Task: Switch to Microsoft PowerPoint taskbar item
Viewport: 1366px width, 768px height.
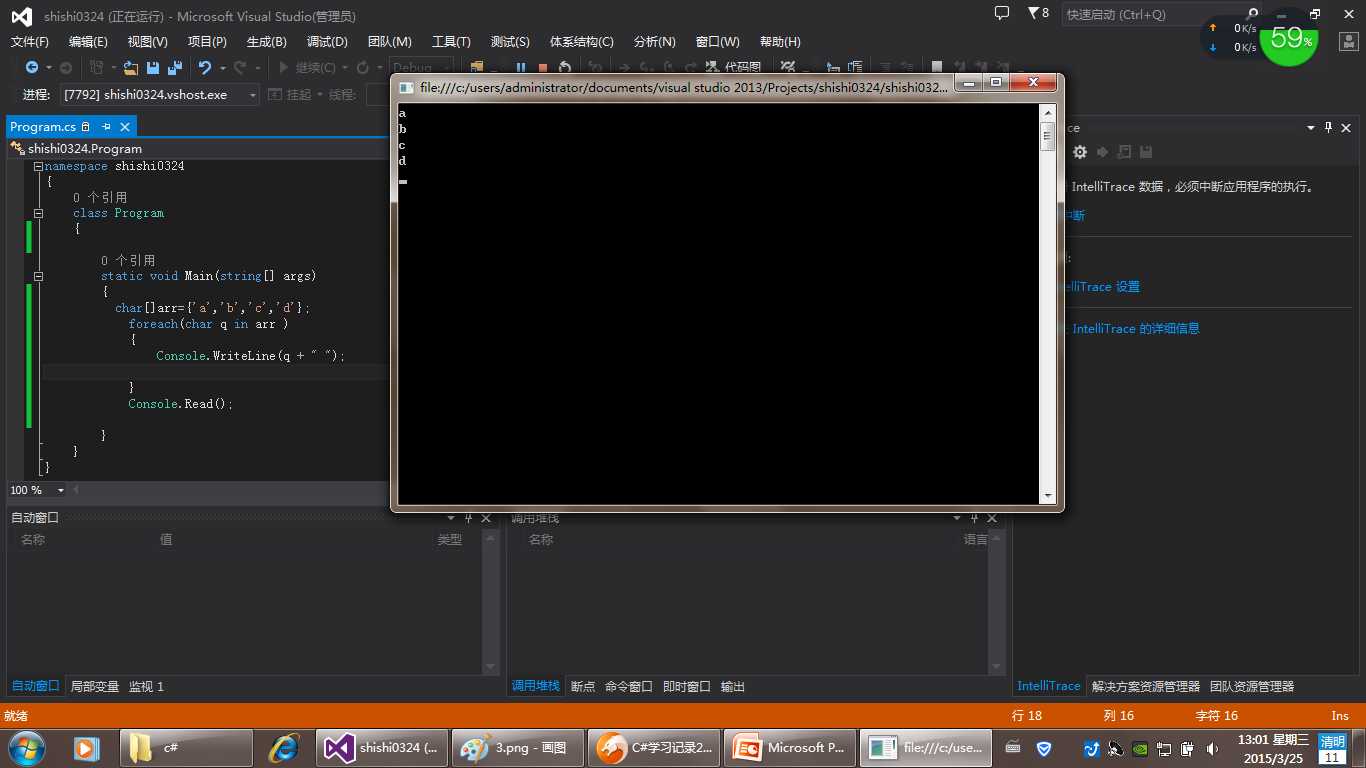Action: tap(790, 747)
